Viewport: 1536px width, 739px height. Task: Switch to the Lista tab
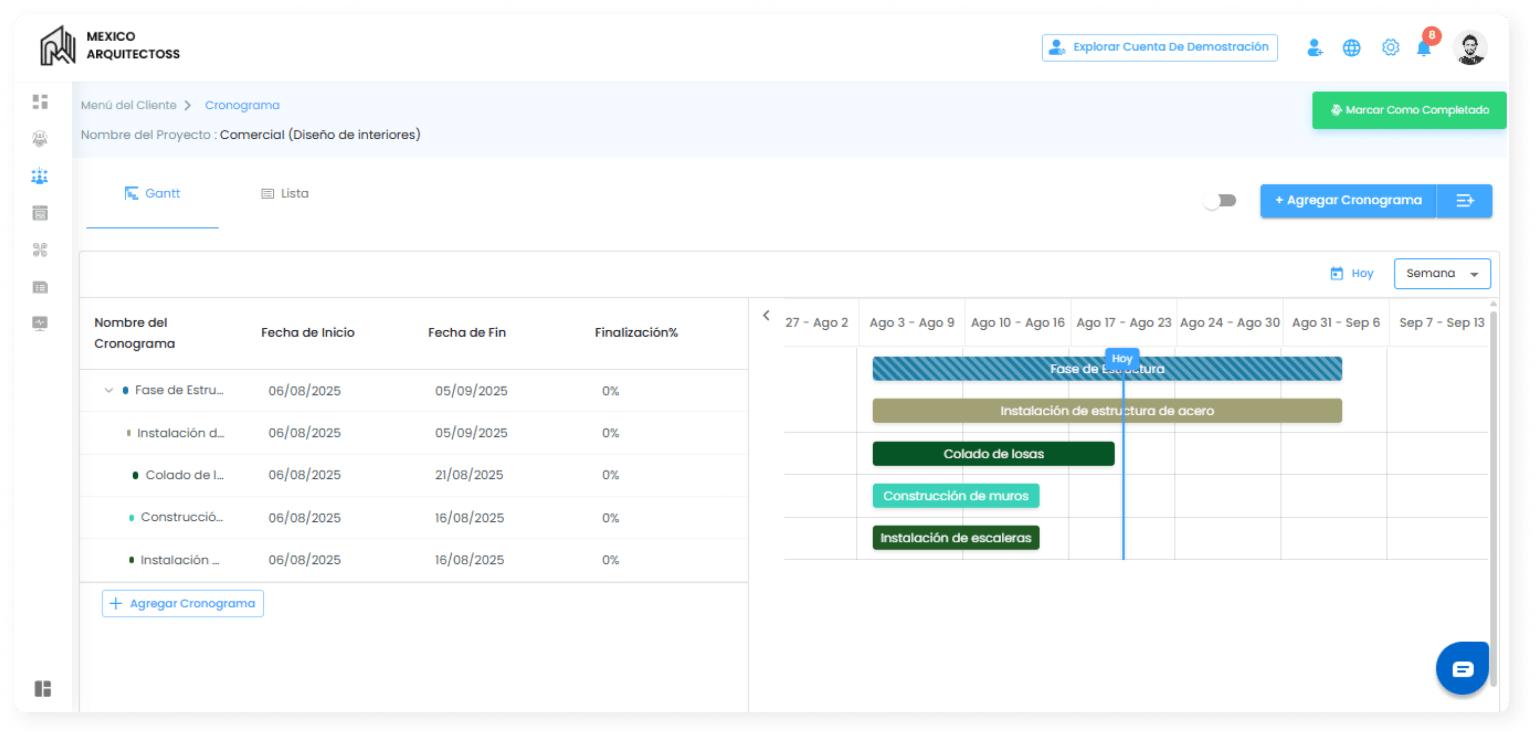(285, 194)
